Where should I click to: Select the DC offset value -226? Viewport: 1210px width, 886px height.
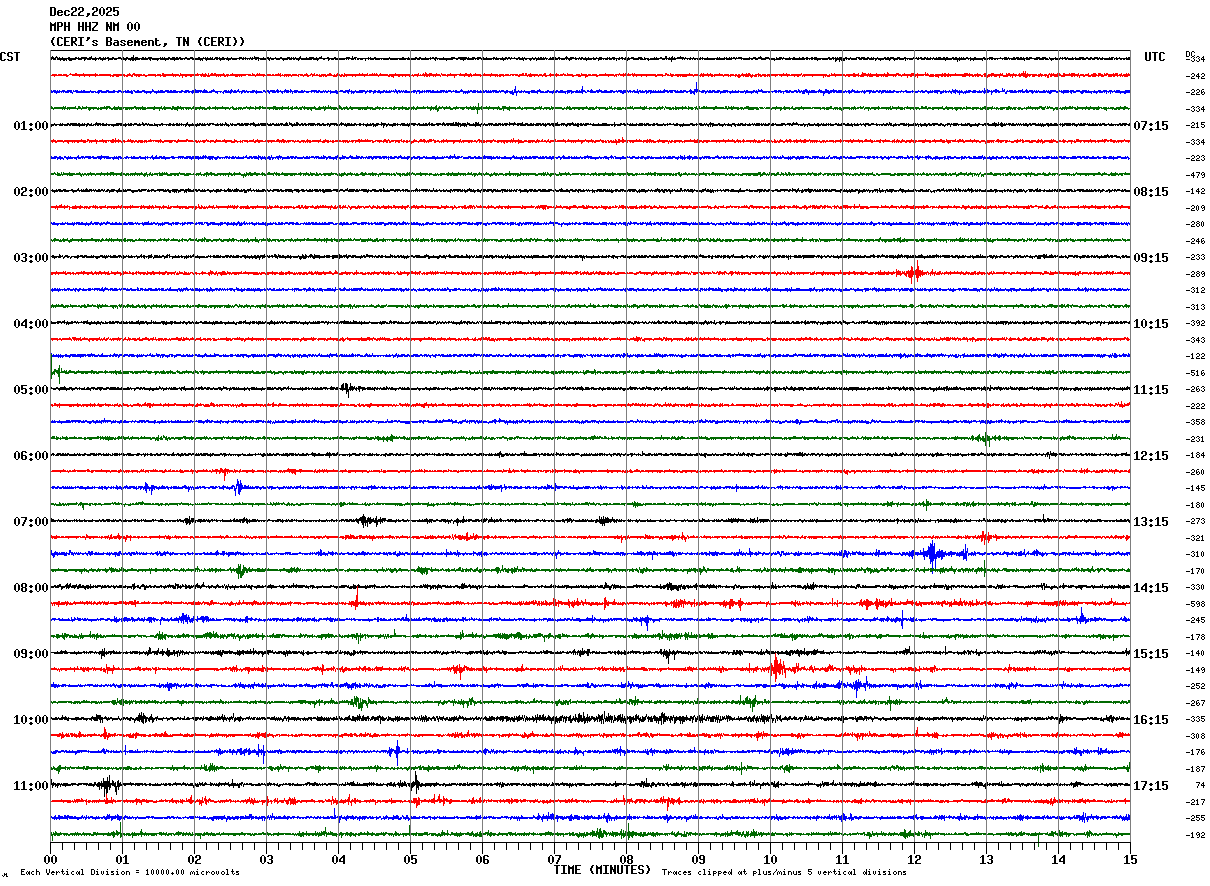(x=1195, y=93)
